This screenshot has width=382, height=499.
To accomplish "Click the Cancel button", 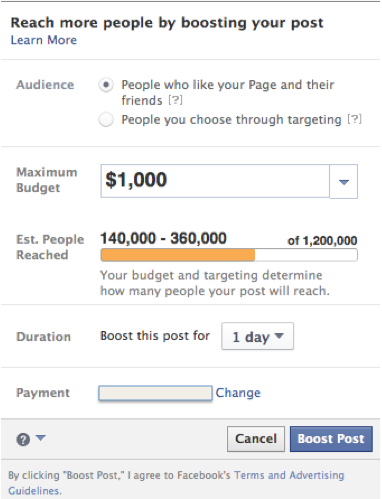I will tap(256, 439).
